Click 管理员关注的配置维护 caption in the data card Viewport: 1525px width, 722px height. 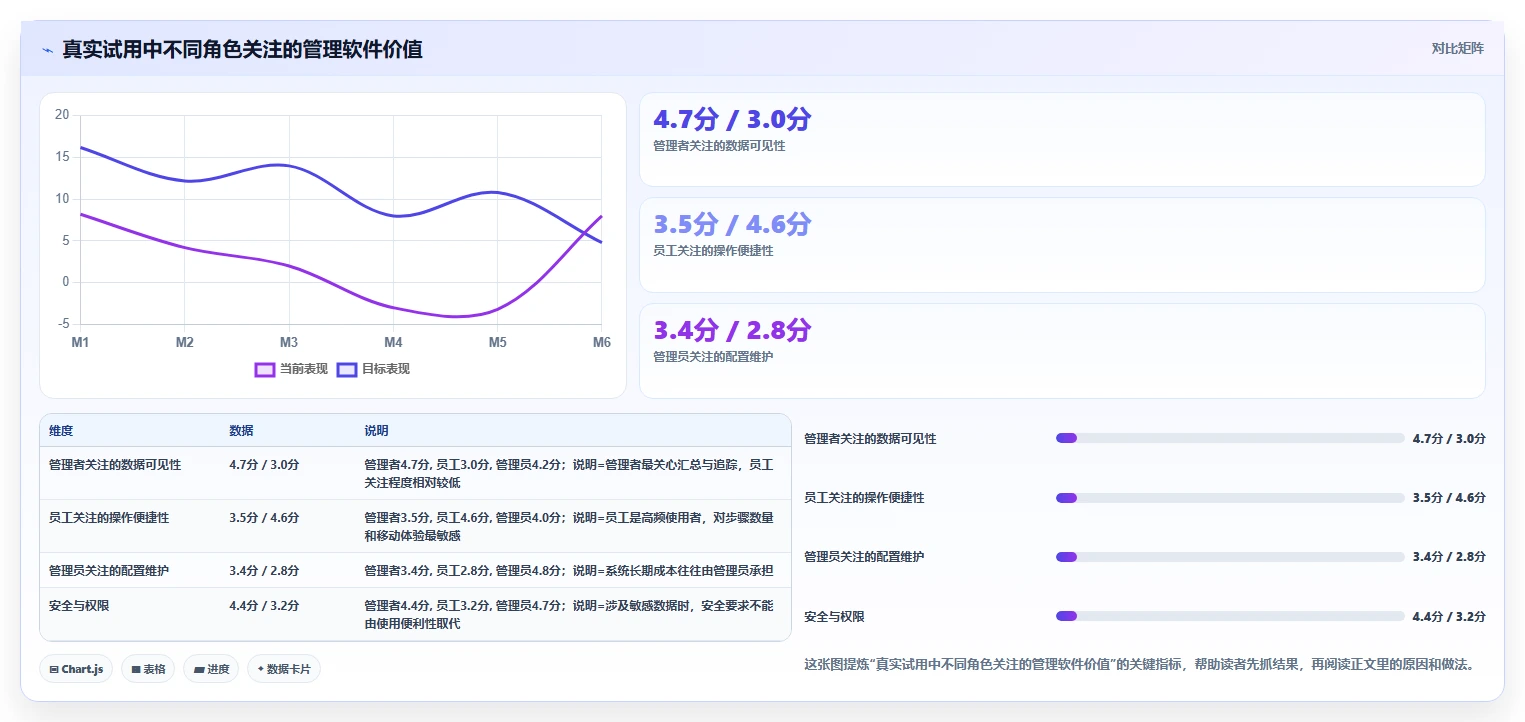(713, 356)
